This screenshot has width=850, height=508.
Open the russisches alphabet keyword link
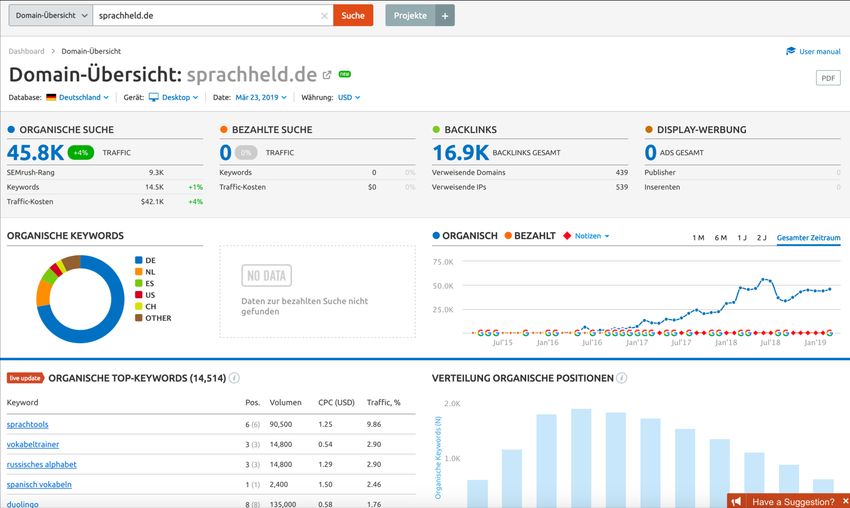tap(42, 465)
